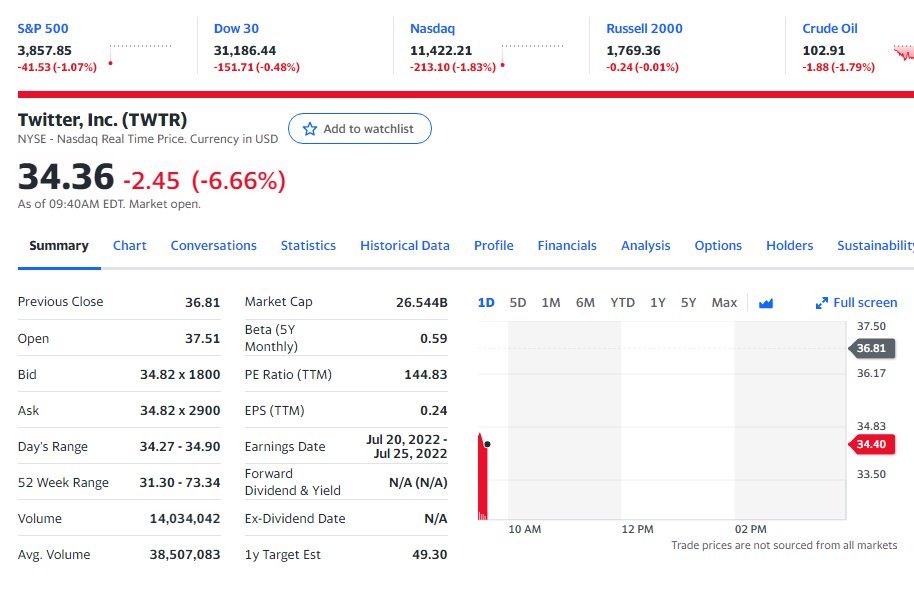
Task: Open the S&P 500 index link
Action: point(43,29)
